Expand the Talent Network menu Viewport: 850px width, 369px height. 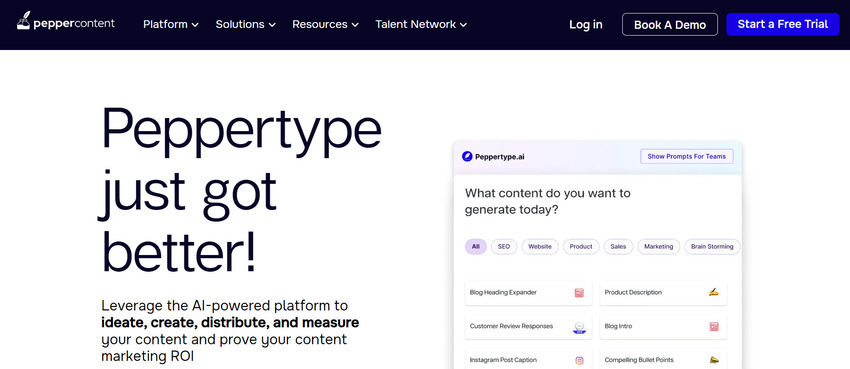(x=421, y=24)
